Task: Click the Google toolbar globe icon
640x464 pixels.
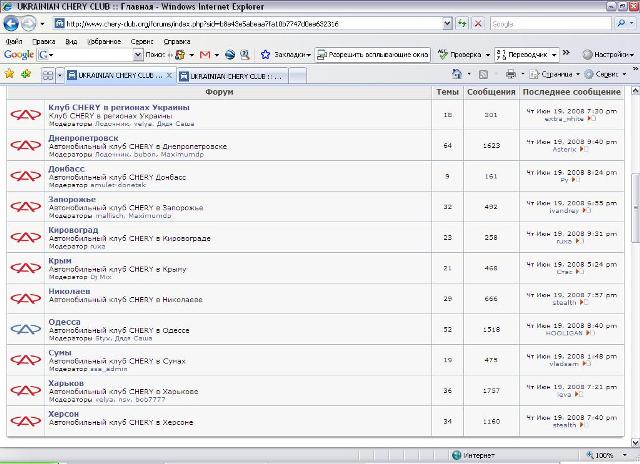Action: tap(230, 54)
